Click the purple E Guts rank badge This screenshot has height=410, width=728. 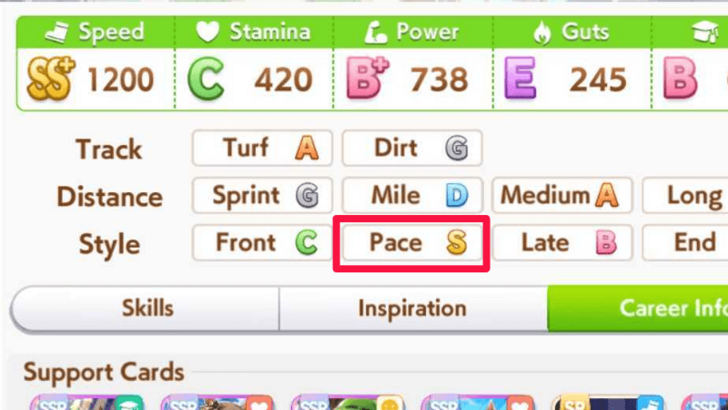point(520,78)
